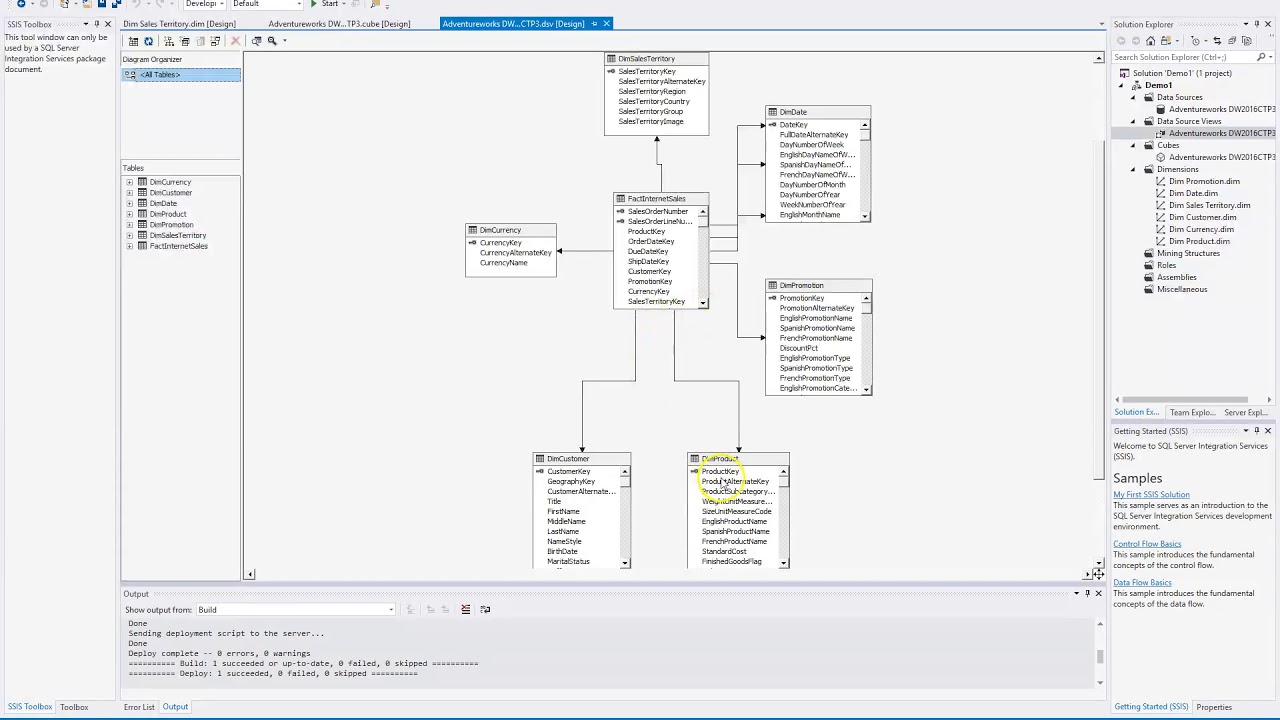Select Dim Product.dim in Solution Explorer

pos(1199,241)
